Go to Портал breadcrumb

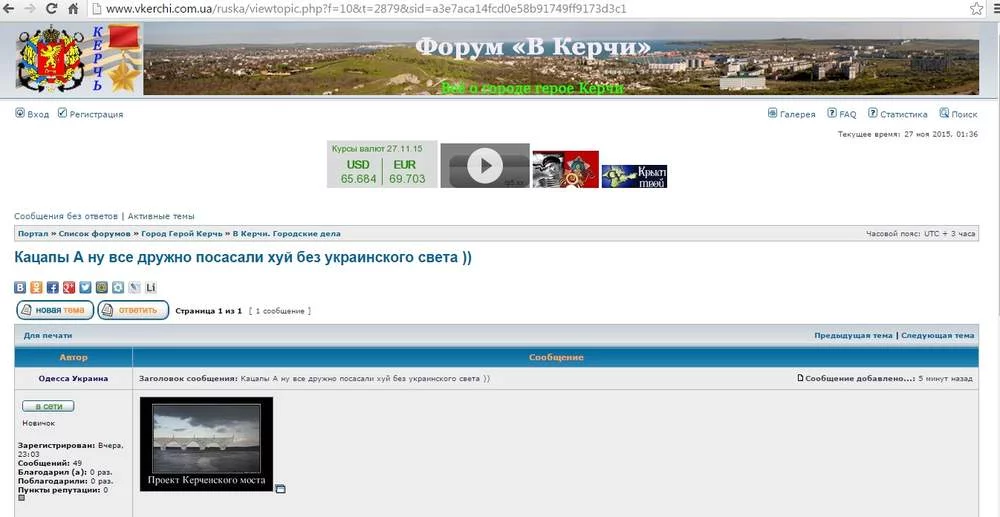click(x=33, y=234)
